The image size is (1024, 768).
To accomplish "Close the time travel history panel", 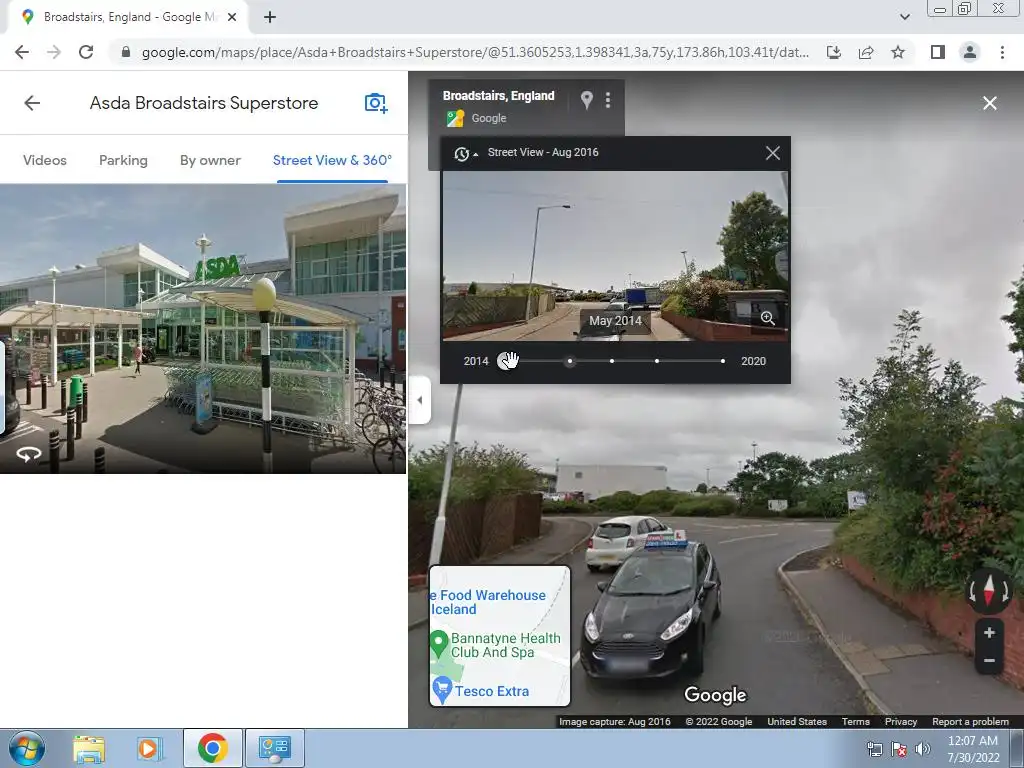I will click(x=773, y=153).
